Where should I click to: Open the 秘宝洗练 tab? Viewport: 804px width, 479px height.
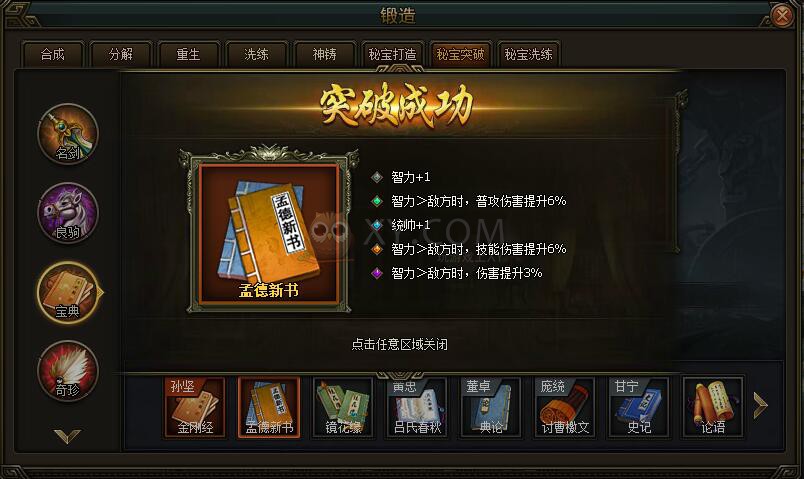pos(528,54)
